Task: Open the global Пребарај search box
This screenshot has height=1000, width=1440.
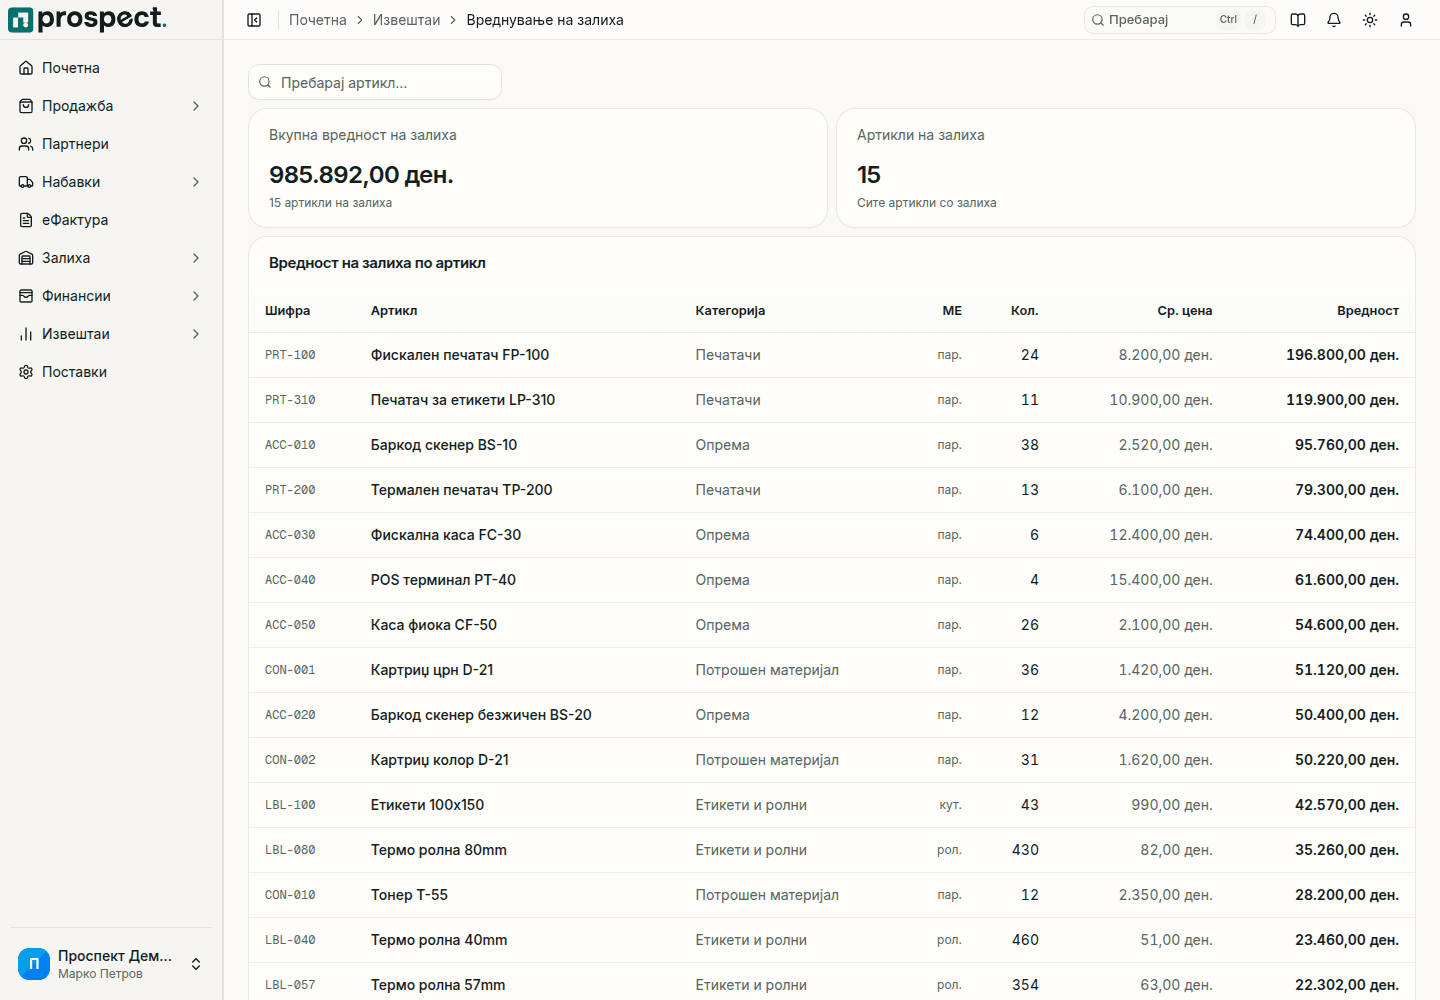Action: (1179, 20)
